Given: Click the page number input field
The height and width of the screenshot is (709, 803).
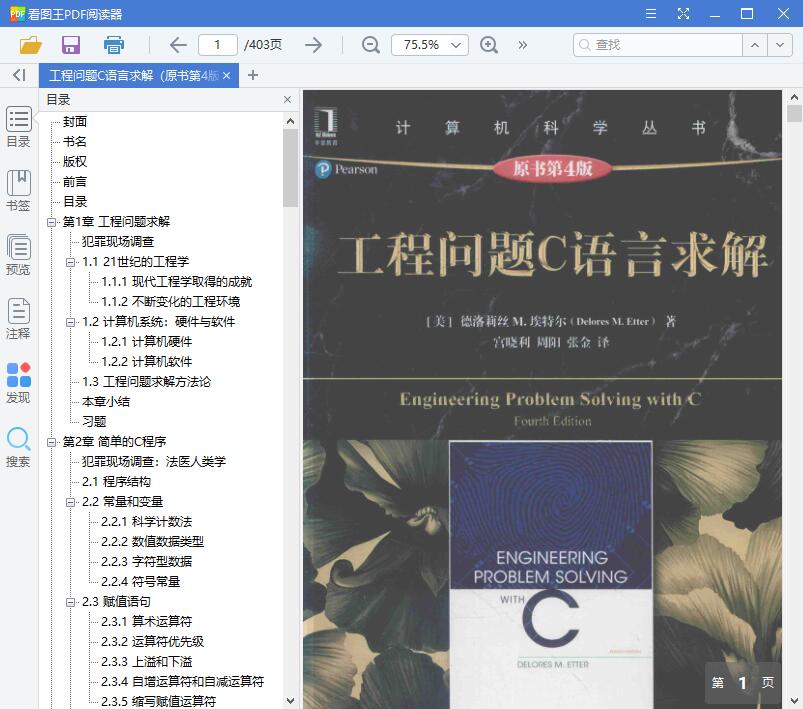Looking at the screenshot, I should click(x=218, y=45).
